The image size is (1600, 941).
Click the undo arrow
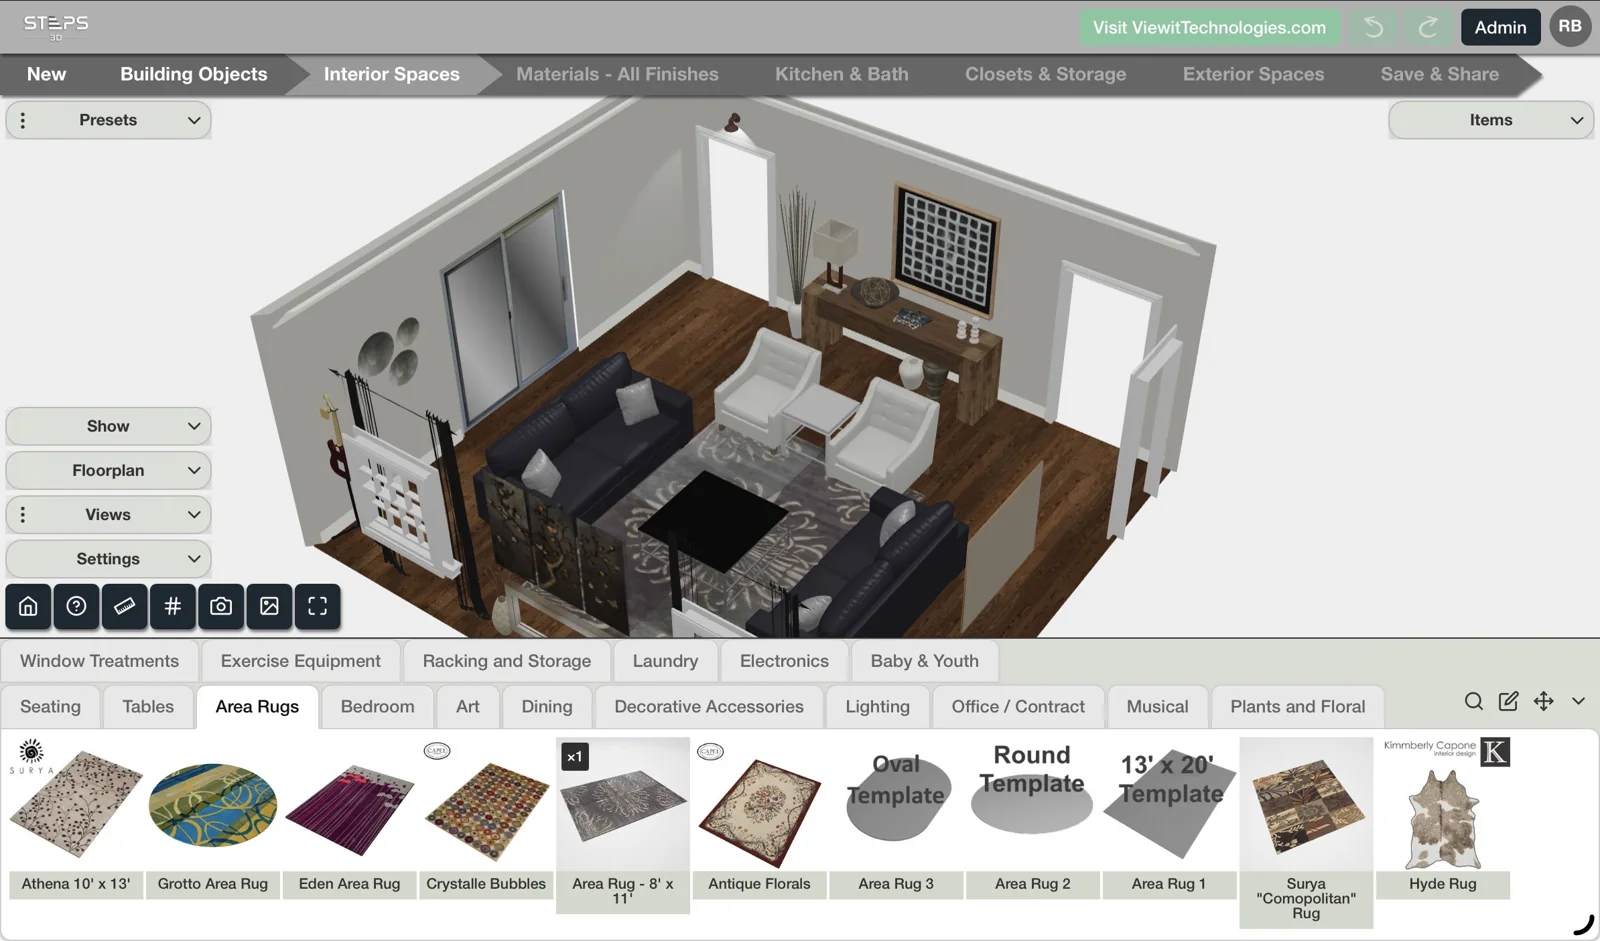click(x=1374, y=27)
